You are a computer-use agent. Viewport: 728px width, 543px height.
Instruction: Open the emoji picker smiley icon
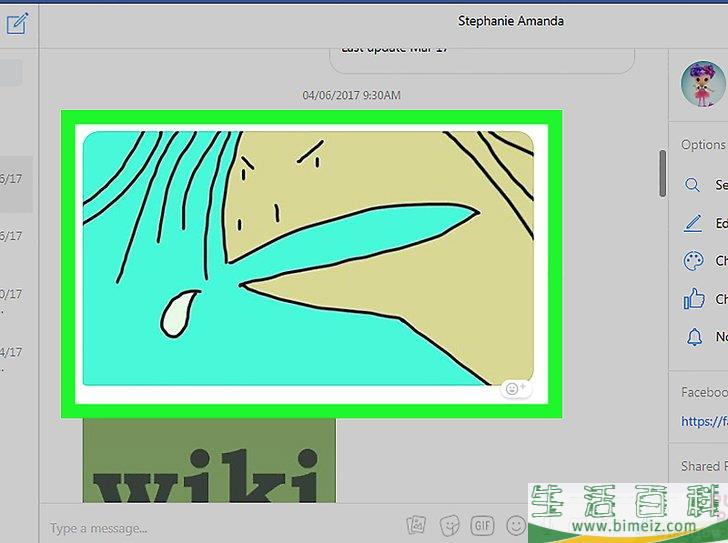[515, 525]
